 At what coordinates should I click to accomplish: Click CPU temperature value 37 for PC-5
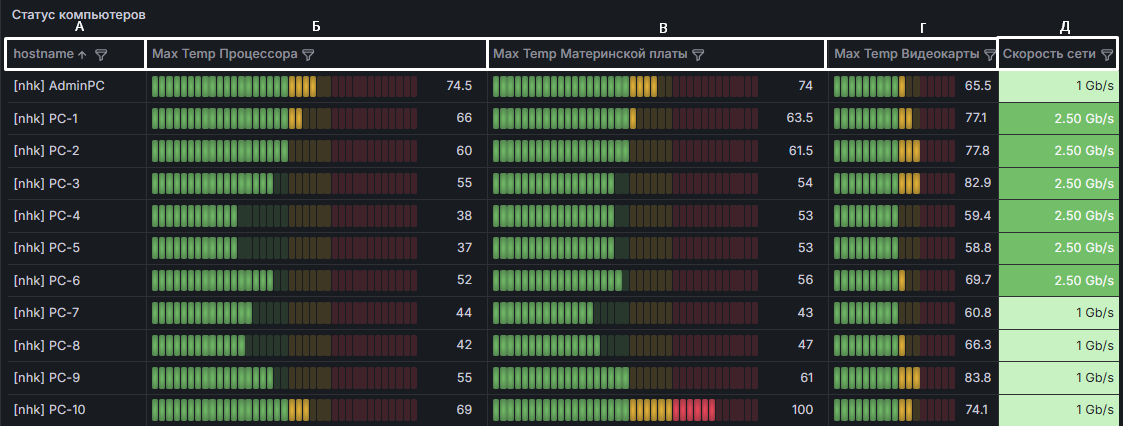click(464, 248)
